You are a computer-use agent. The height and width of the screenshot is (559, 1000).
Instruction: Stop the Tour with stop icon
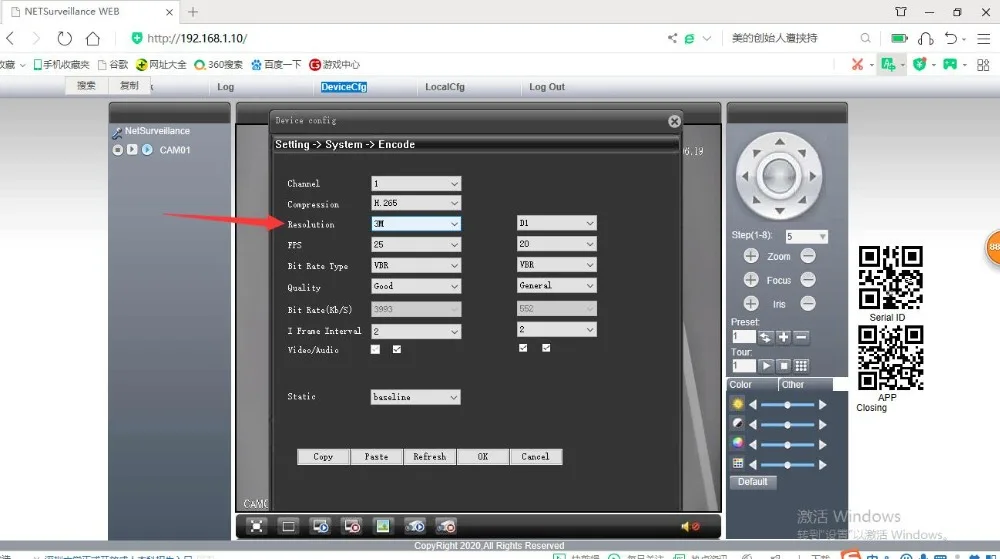(x=783, y=366)
